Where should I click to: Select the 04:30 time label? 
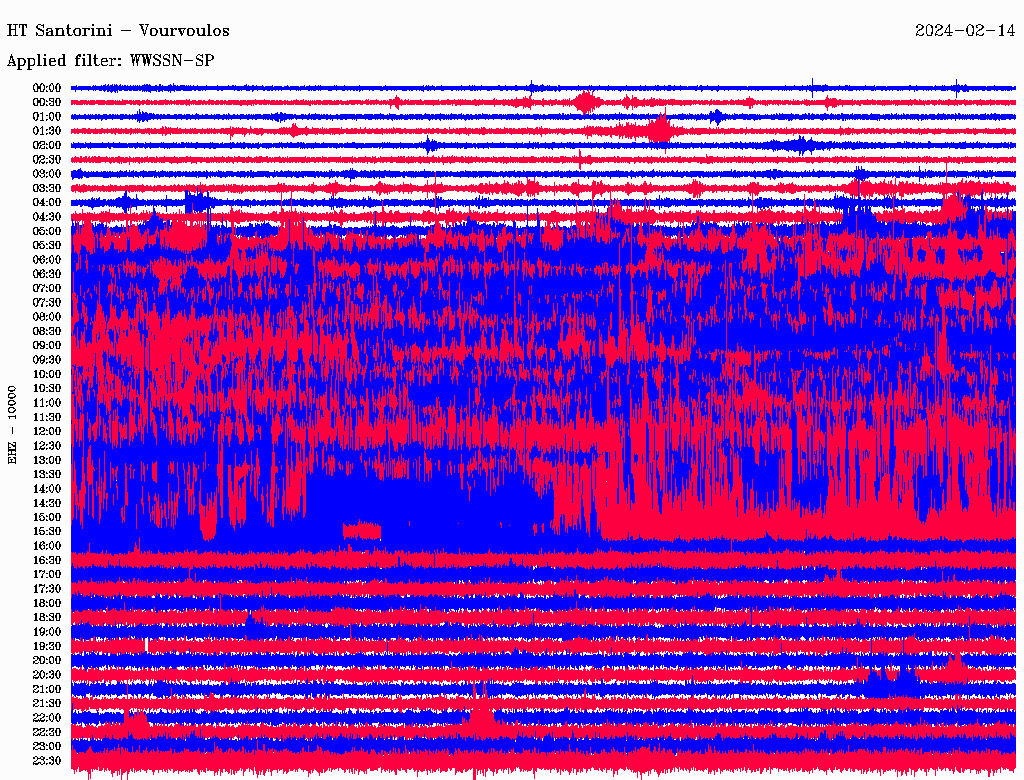[47, 217]
